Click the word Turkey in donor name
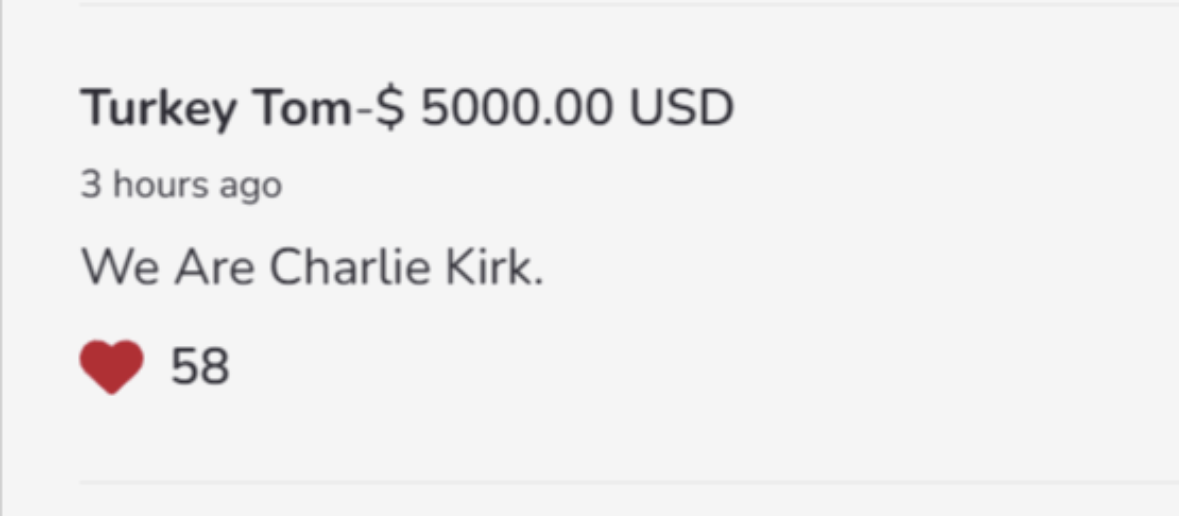This screenshot has width=1179, height=516. tap(159, 108)
